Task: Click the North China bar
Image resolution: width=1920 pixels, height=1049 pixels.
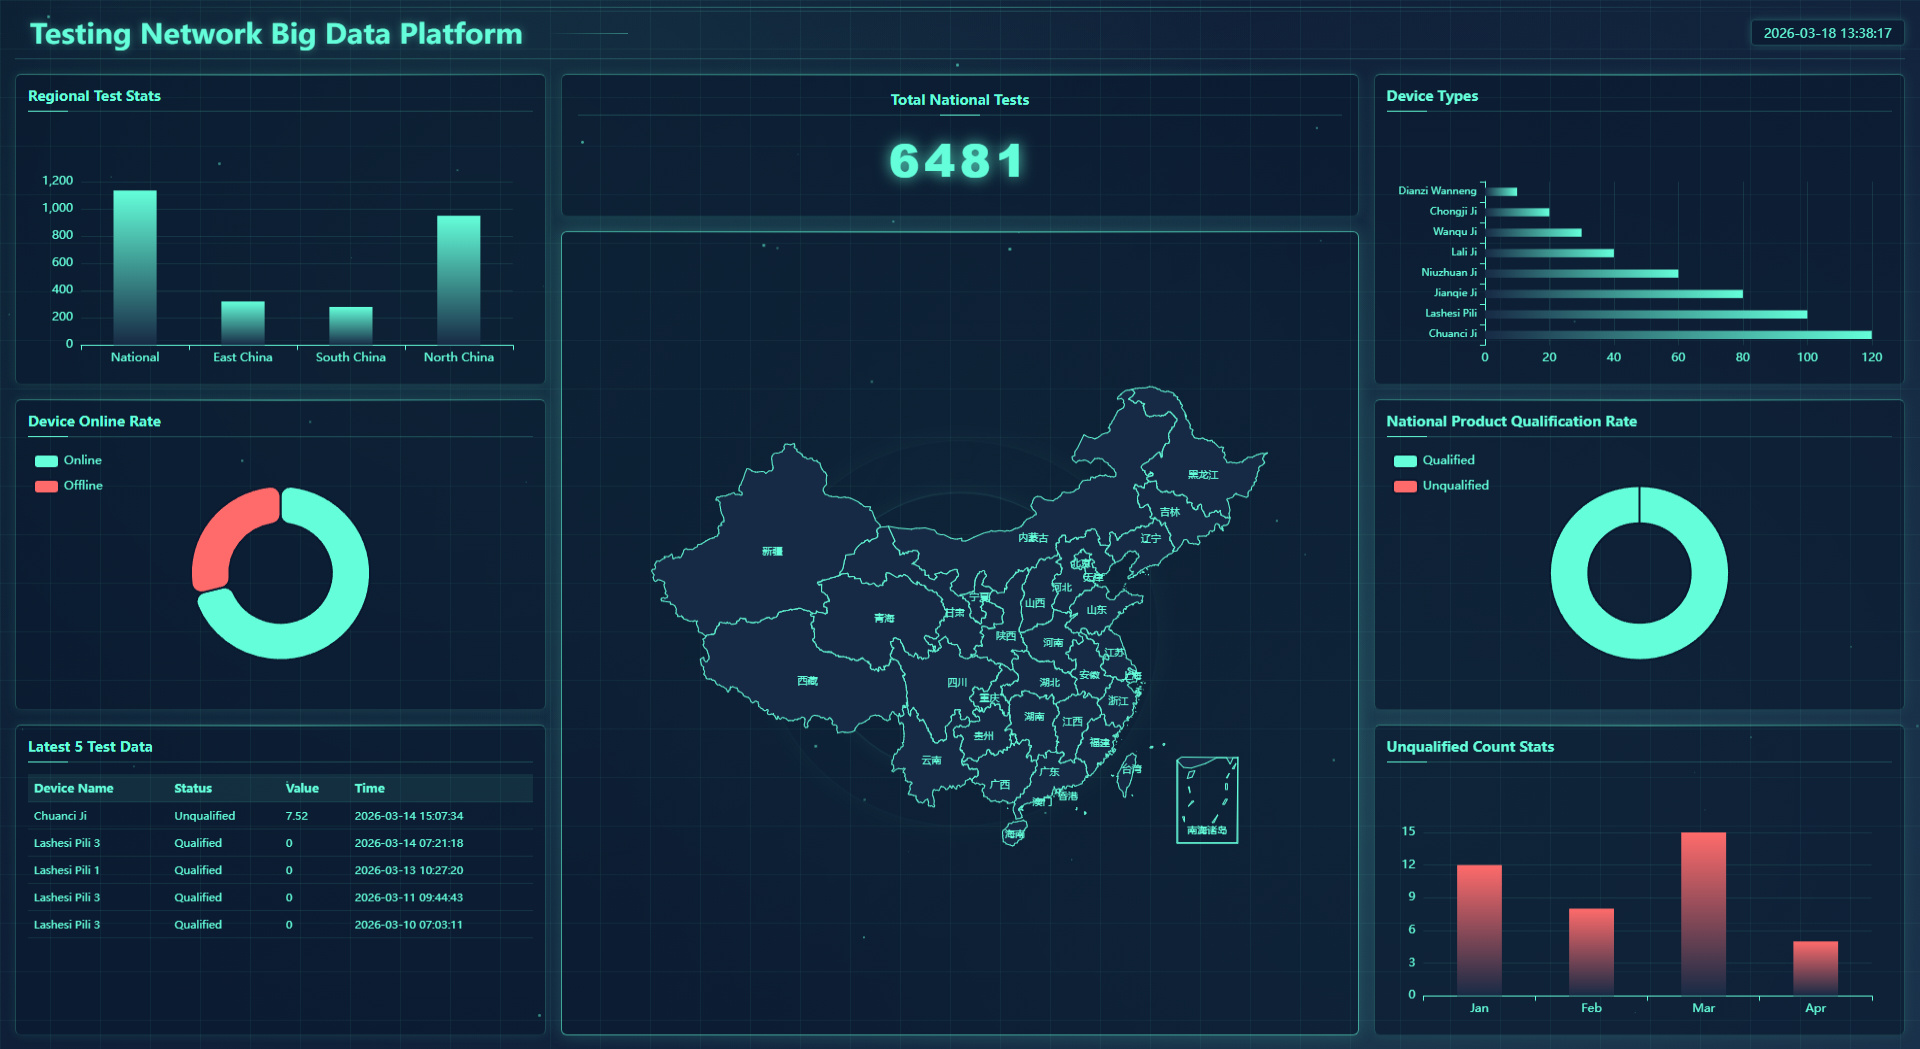Action: (x=459, y=280)
